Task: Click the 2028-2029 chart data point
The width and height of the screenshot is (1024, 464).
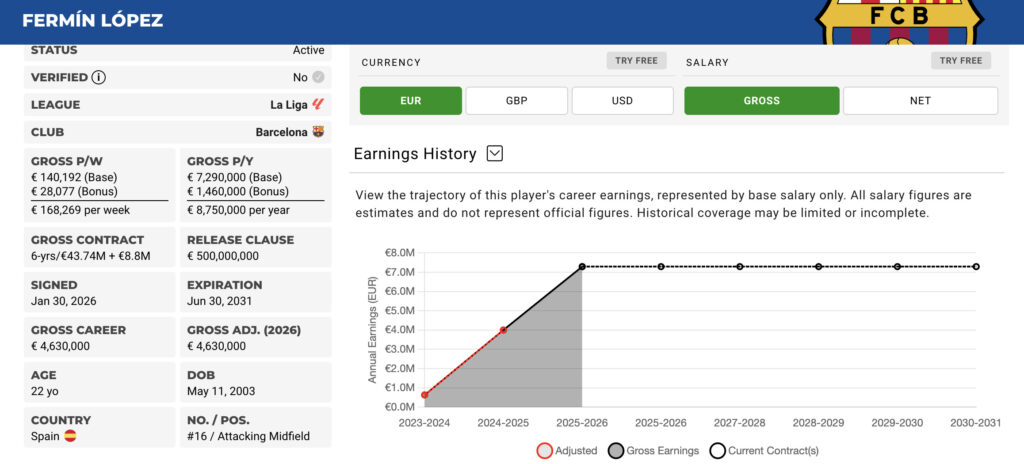Action: click(818, 267)
